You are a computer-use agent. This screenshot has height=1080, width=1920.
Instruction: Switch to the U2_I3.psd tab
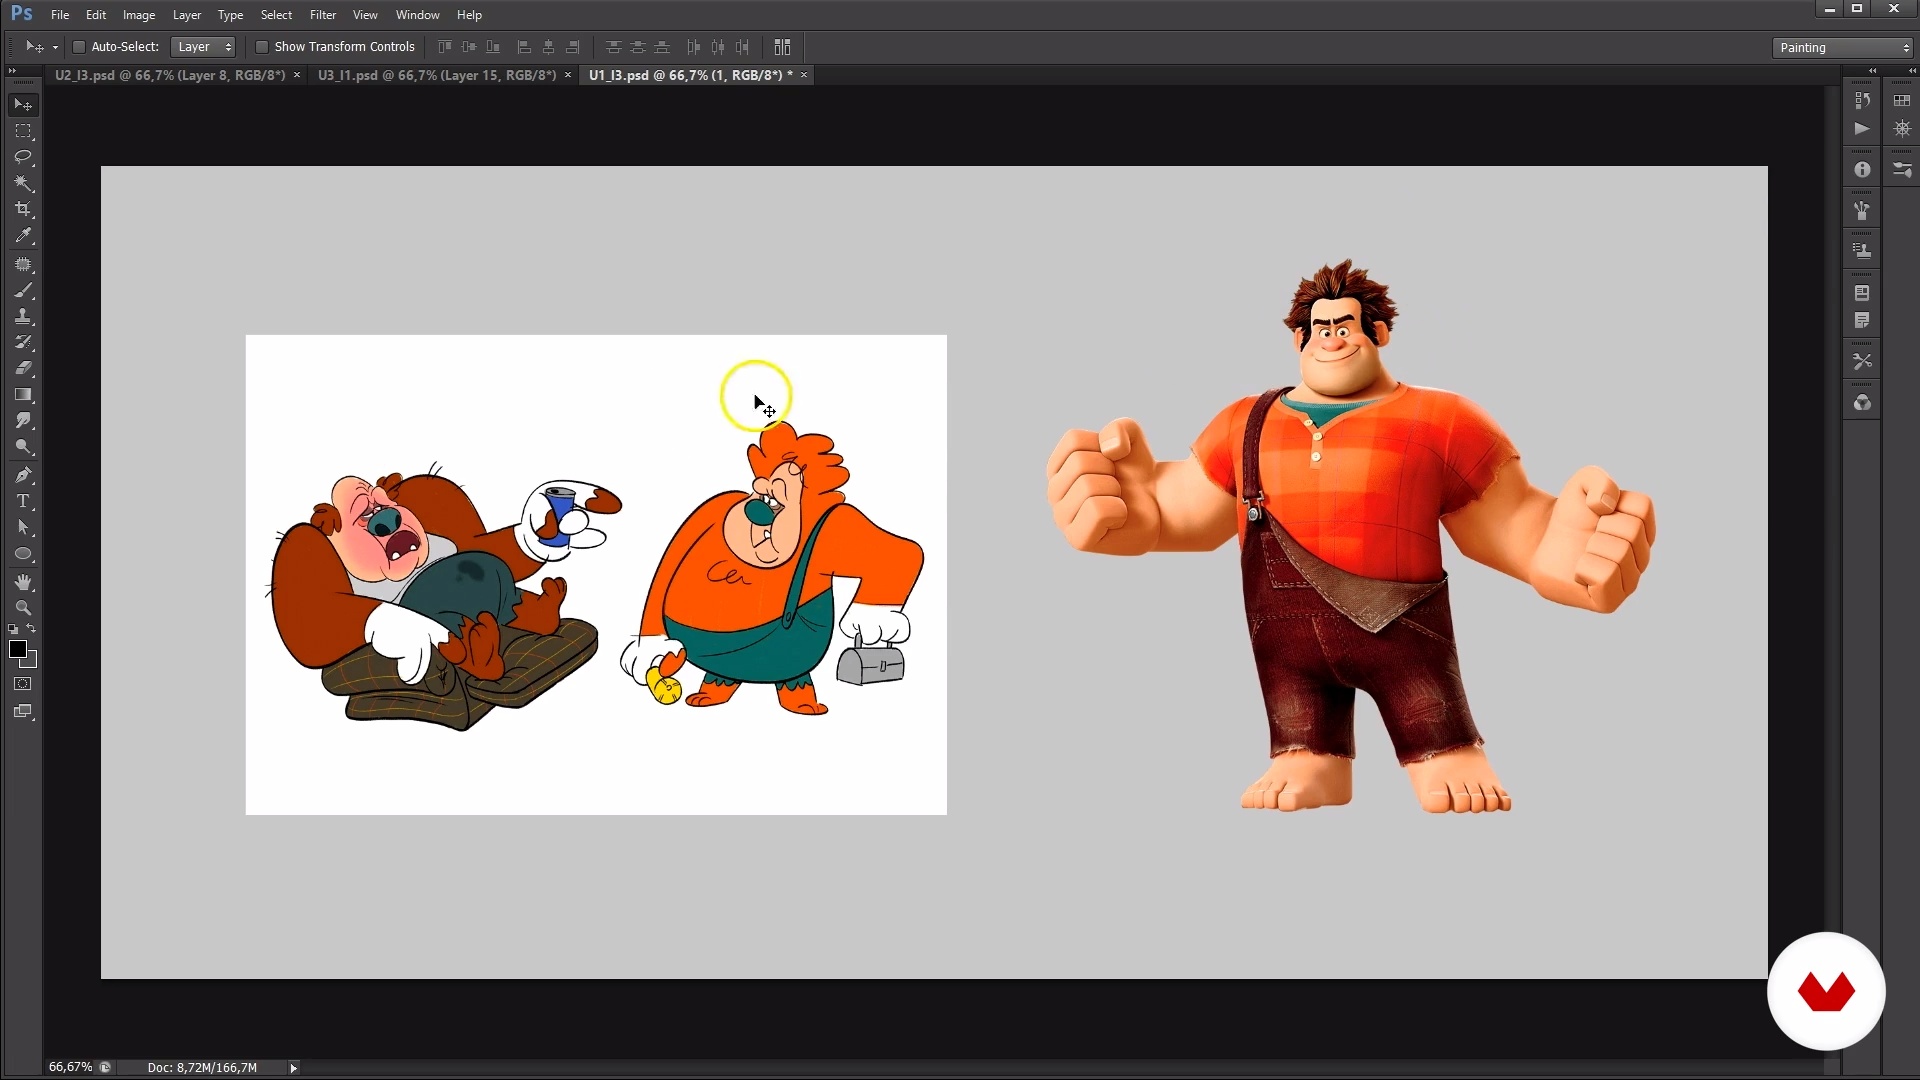click(x=170, y=75)
